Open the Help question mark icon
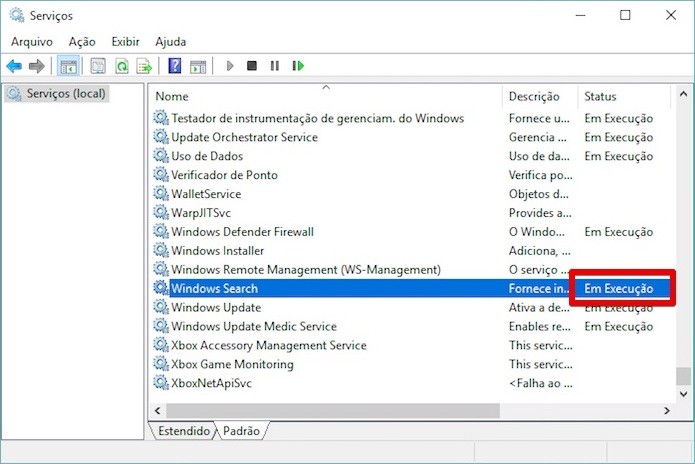The image size is (695, 464). click(x=175, y=66)
